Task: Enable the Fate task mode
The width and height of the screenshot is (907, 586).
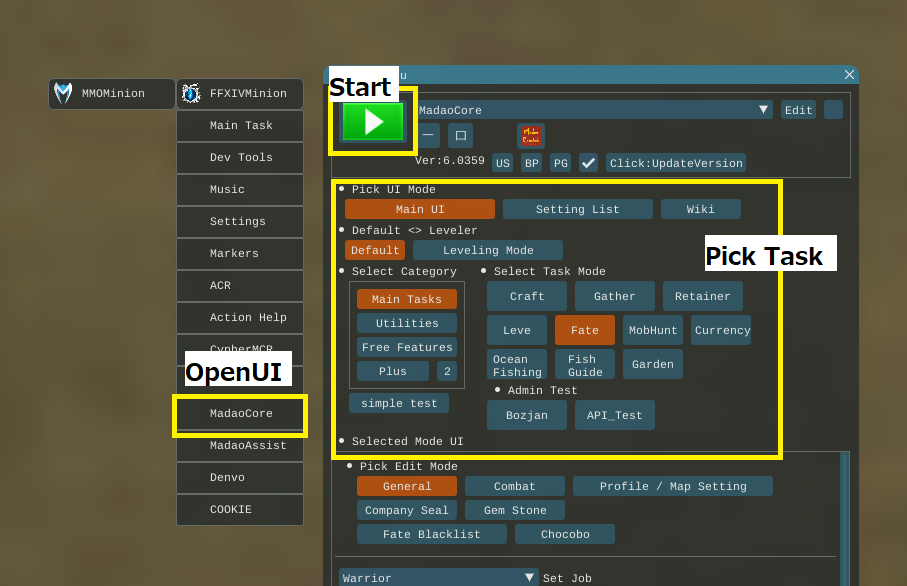Action: click(584, 330)
